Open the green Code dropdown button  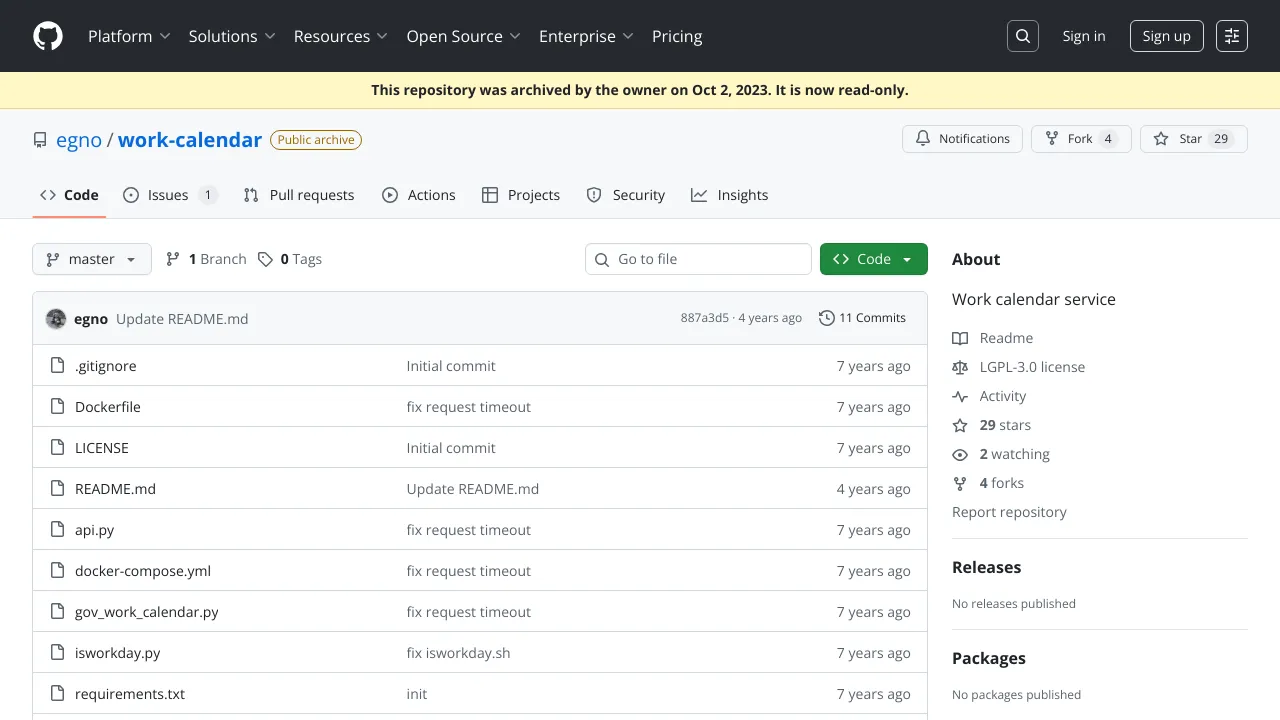pos(874,259)
